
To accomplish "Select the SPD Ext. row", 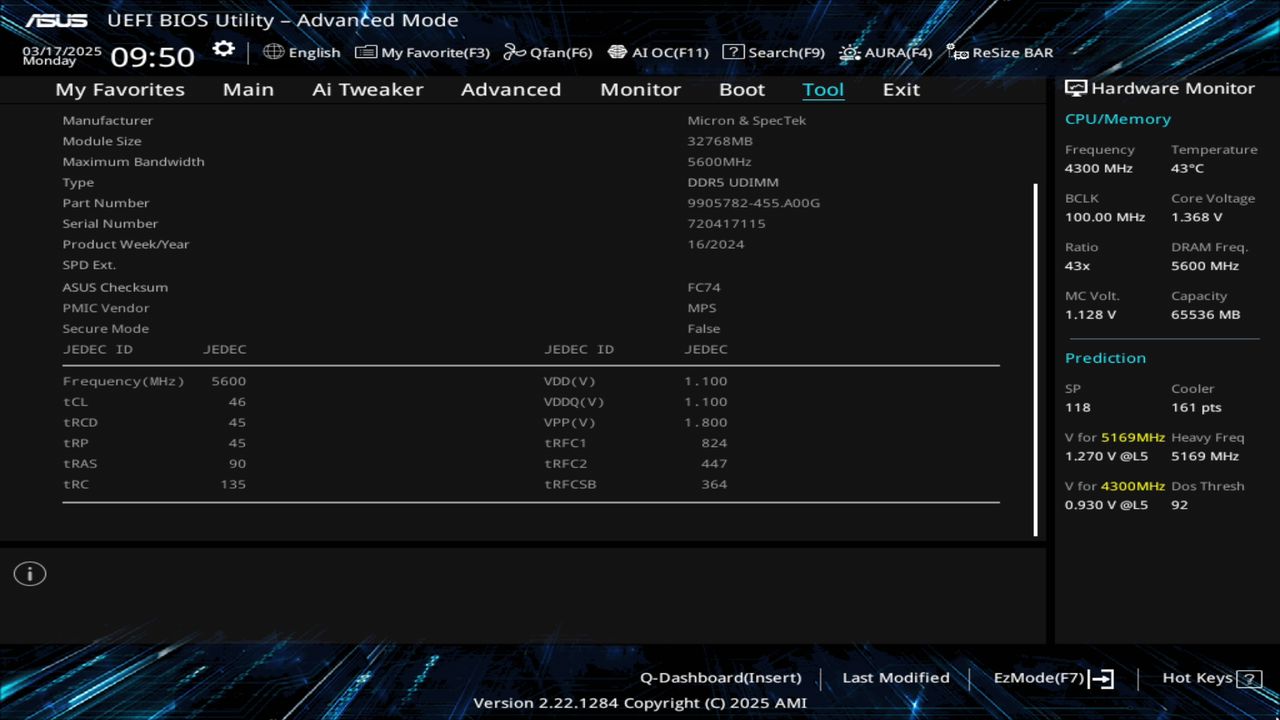I will 531,265.
